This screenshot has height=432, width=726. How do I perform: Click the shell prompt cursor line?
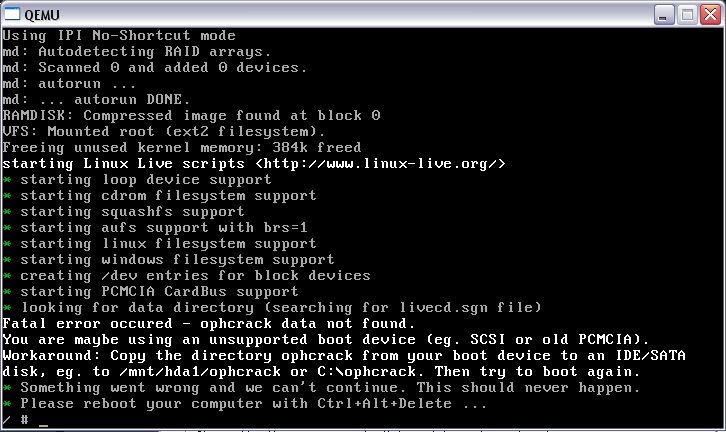click(x=25, y=420)
